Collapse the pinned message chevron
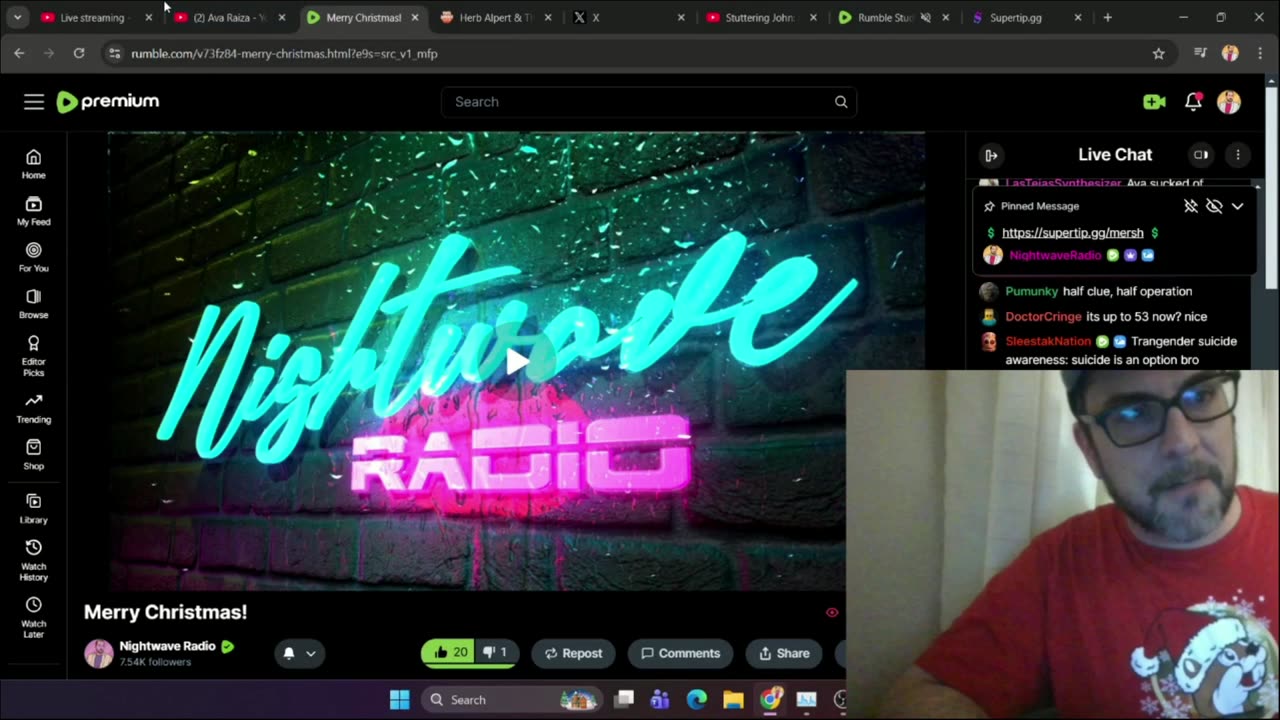This screenshot has width=1280, height=720. (1237, 206)
